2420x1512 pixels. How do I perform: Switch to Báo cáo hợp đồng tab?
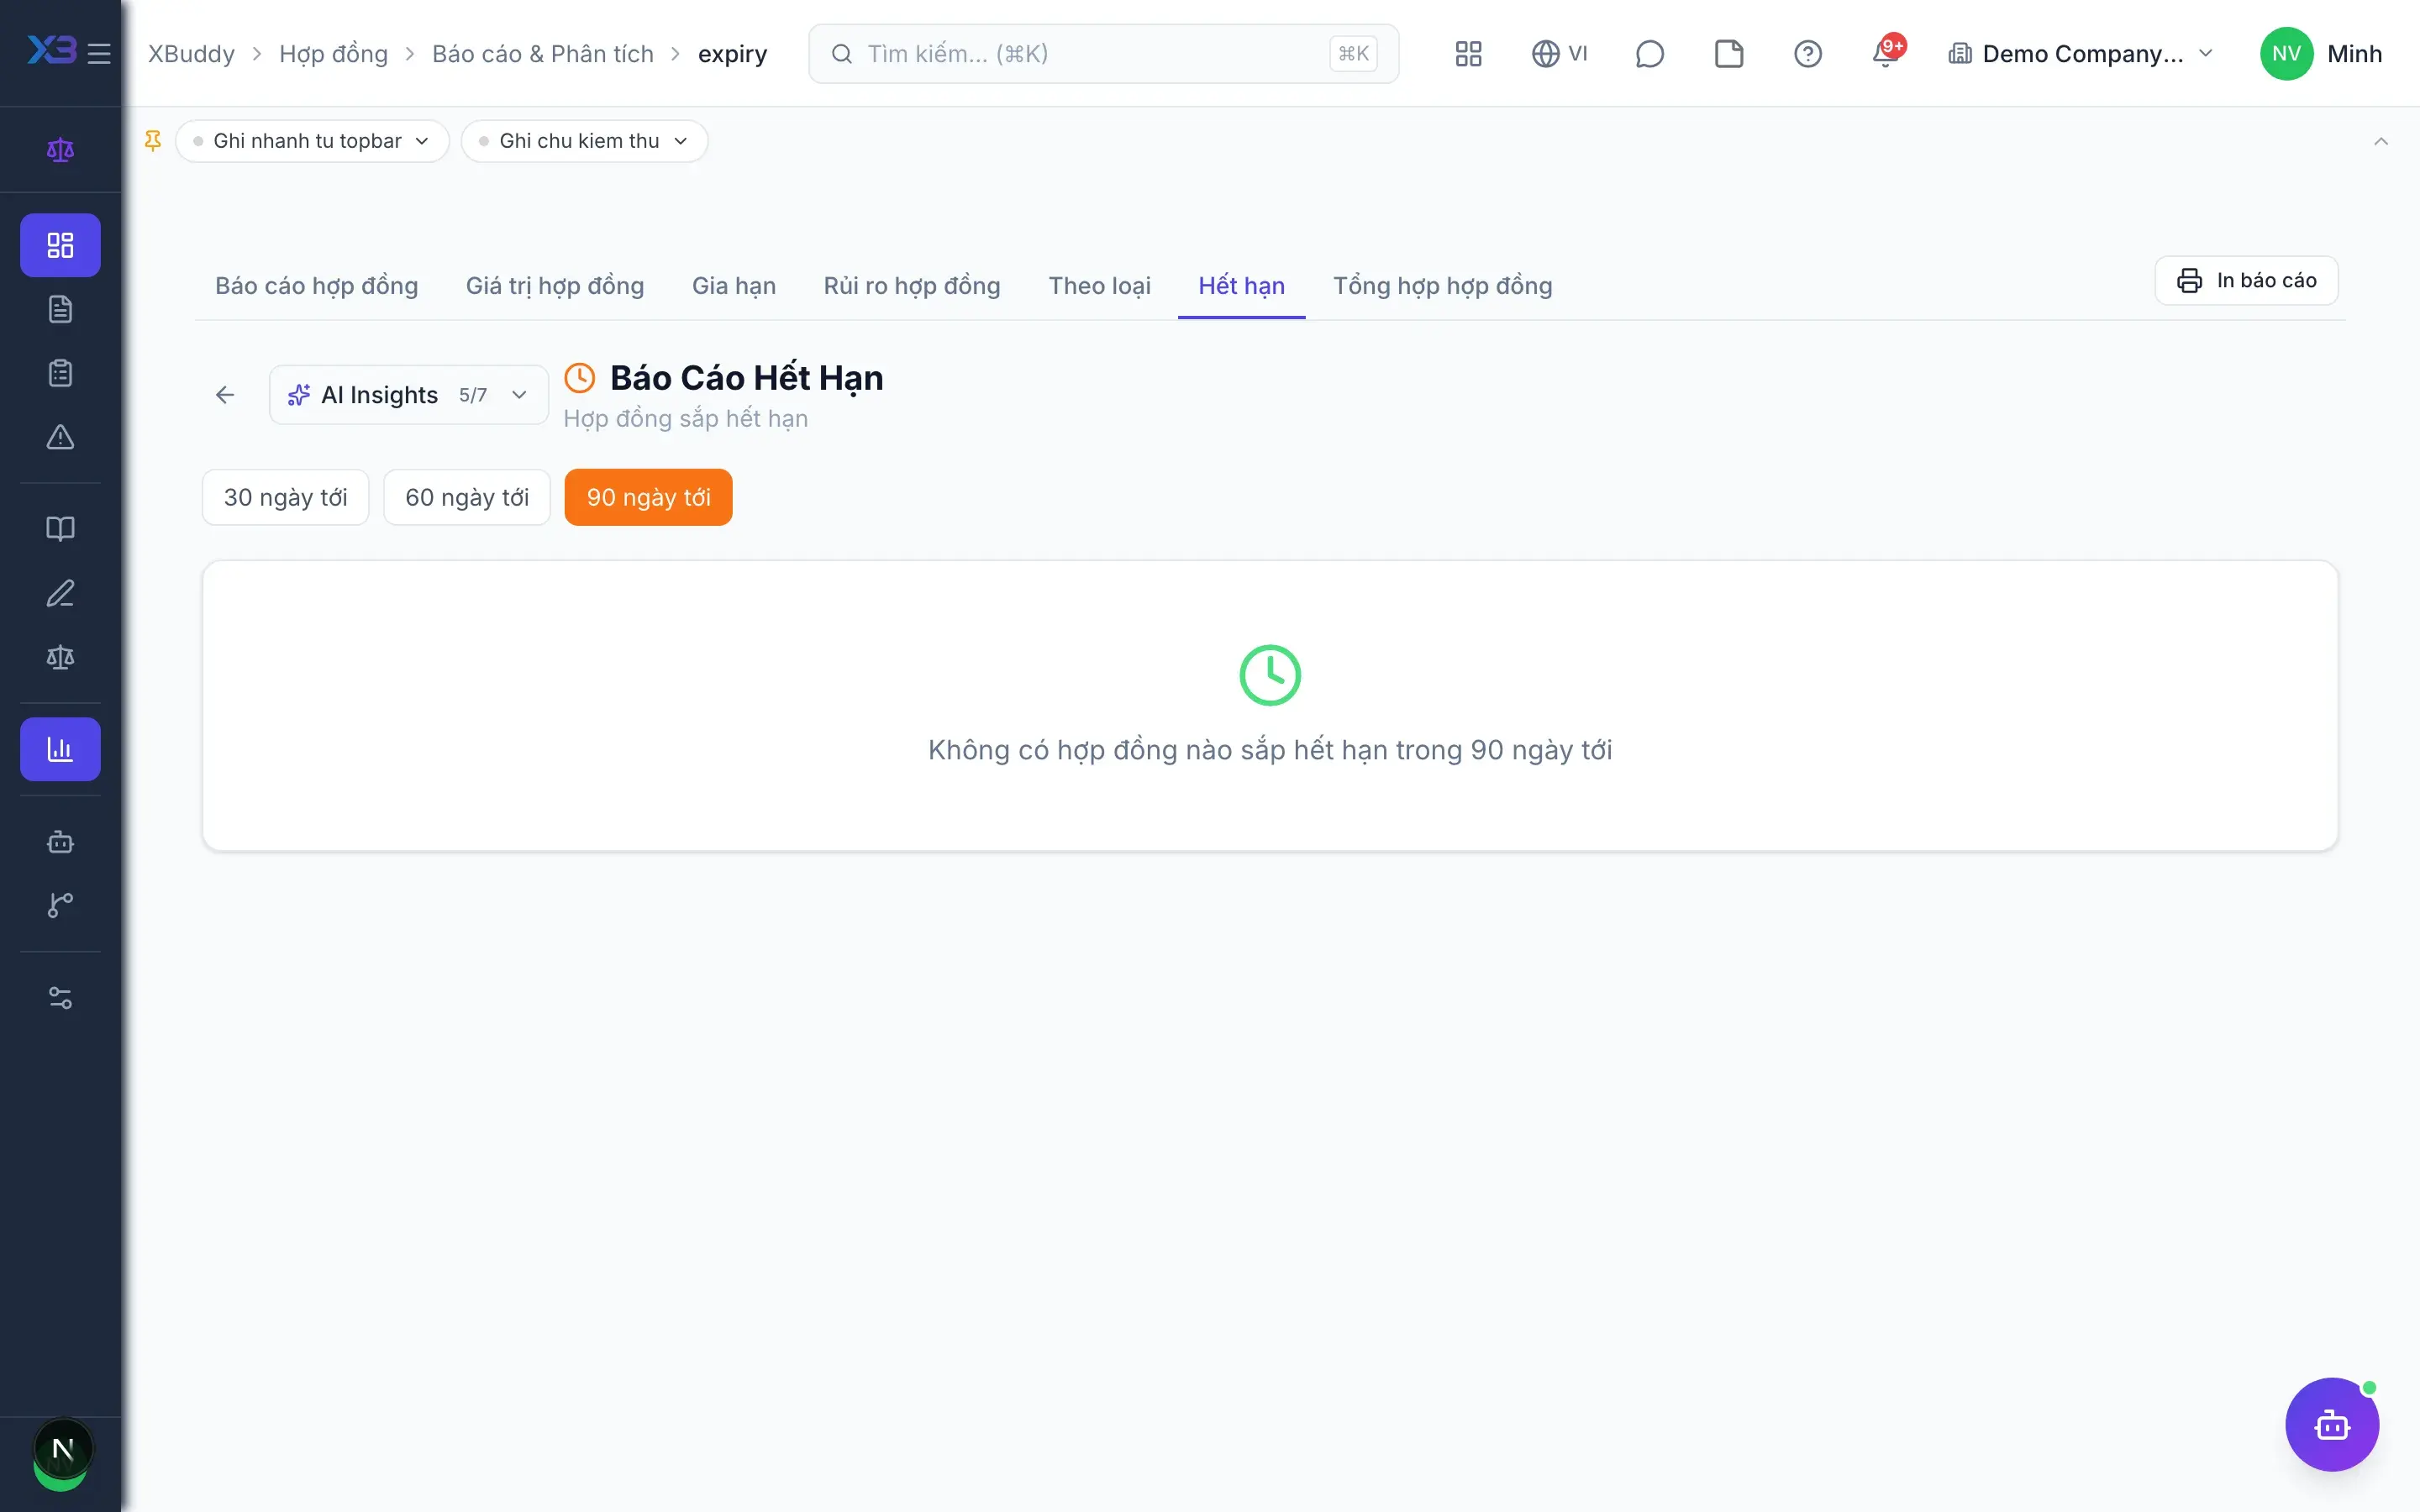pos(316,286)
